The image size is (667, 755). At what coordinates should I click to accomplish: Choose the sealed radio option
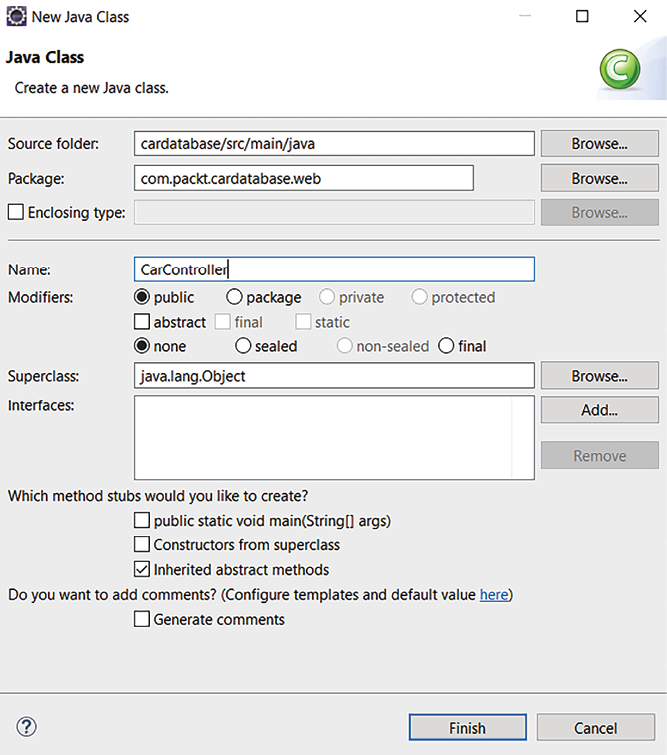click(243, 346)
